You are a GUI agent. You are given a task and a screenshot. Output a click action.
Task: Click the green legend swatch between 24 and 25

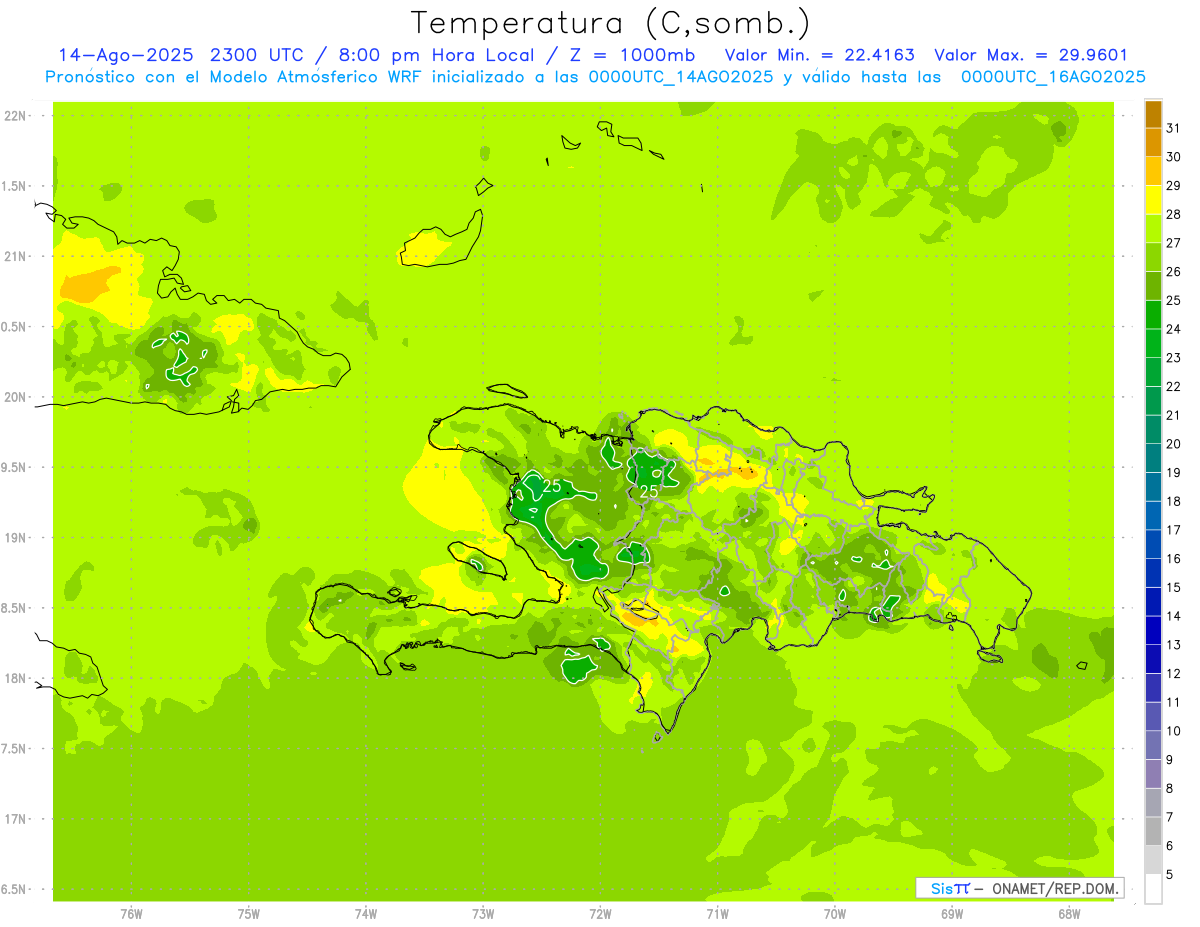1153,315
